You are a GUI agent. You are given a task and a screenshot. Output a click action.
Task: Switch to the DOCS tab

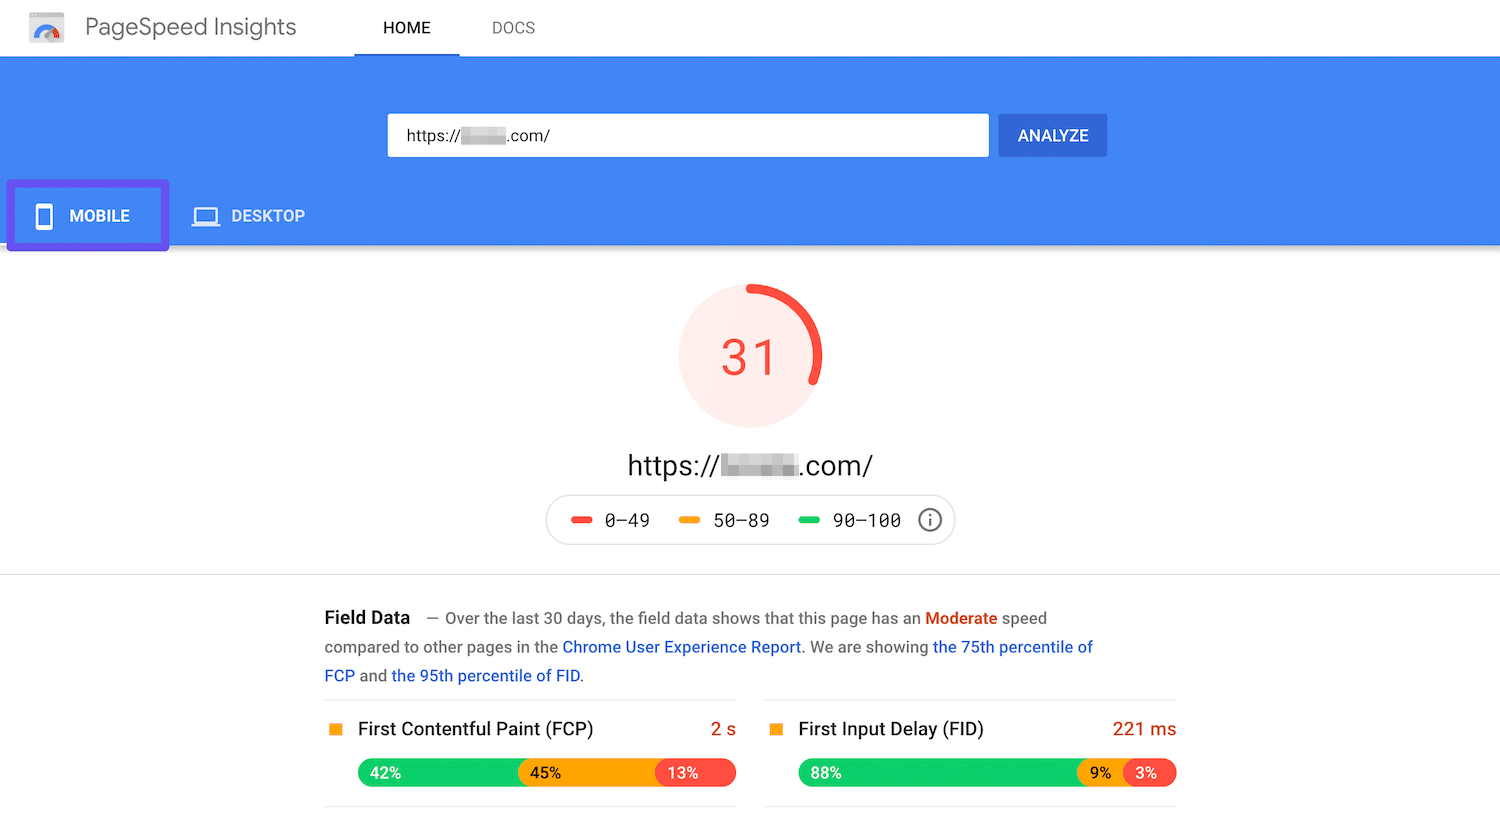pos(513,27)
